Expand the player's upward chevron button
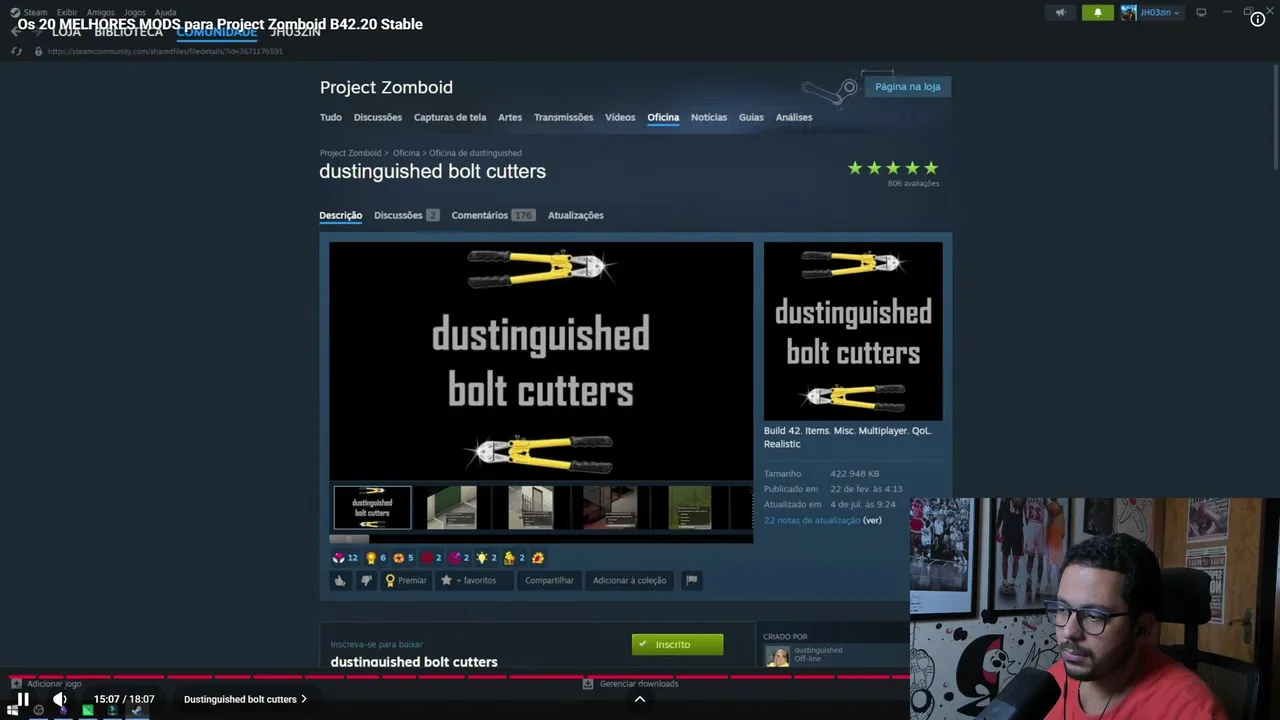The height and width of the screenshot is (720, 1280). [x=640, y=699]
